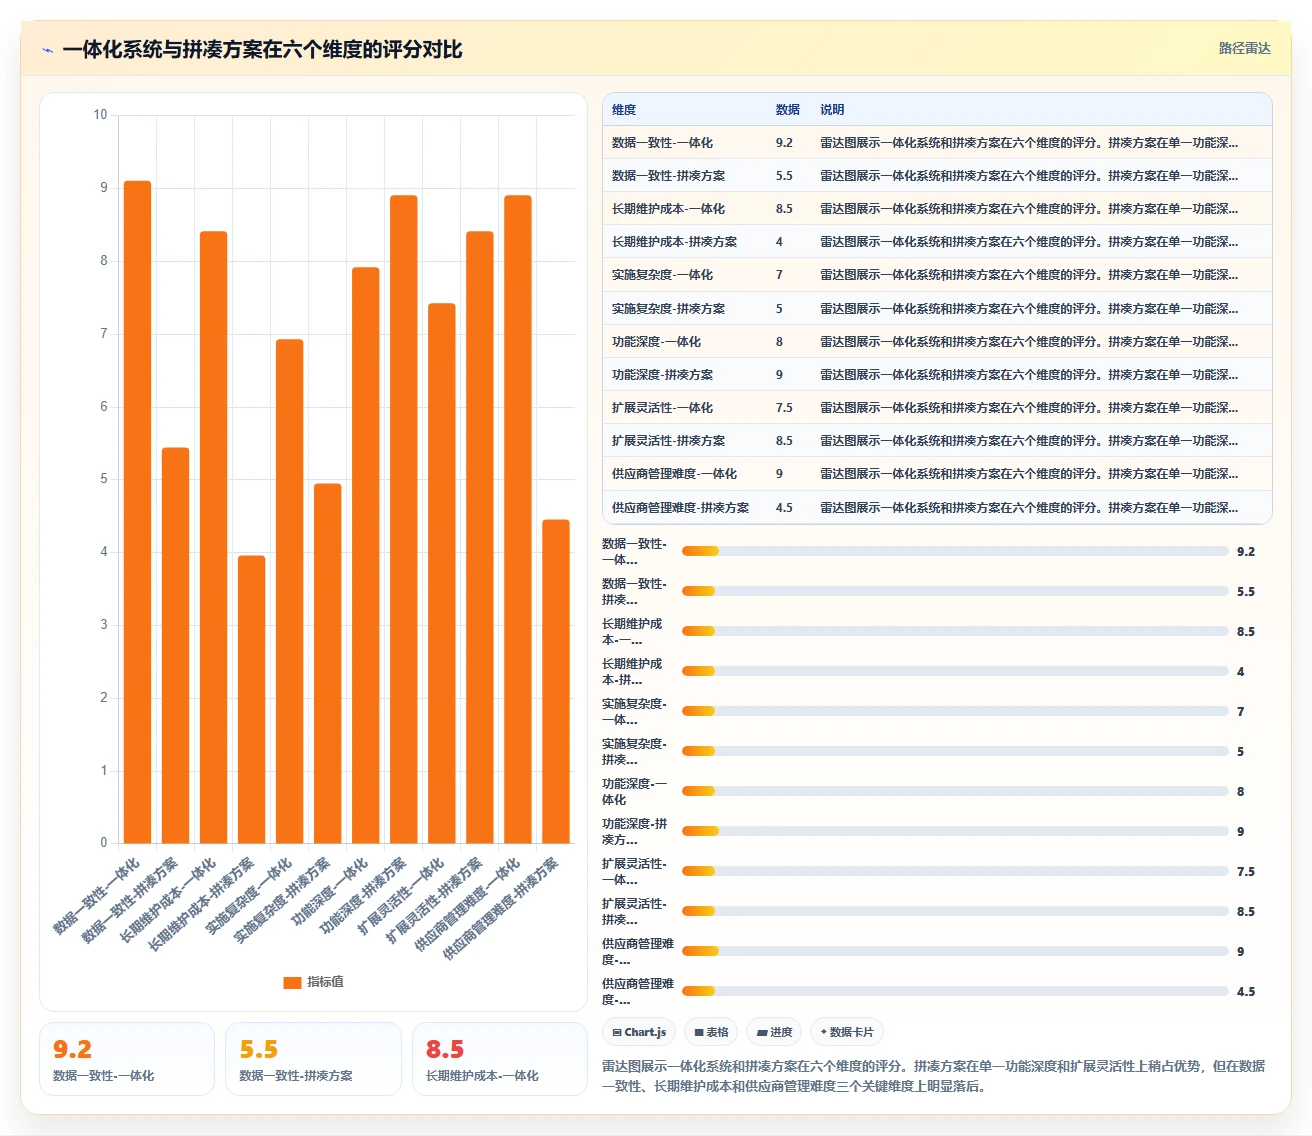Click the 数据卡片 tag
Image resolution: width=1312 pixels, height=1136 pixels.
pyautogui.click(x=847, y=1032)
